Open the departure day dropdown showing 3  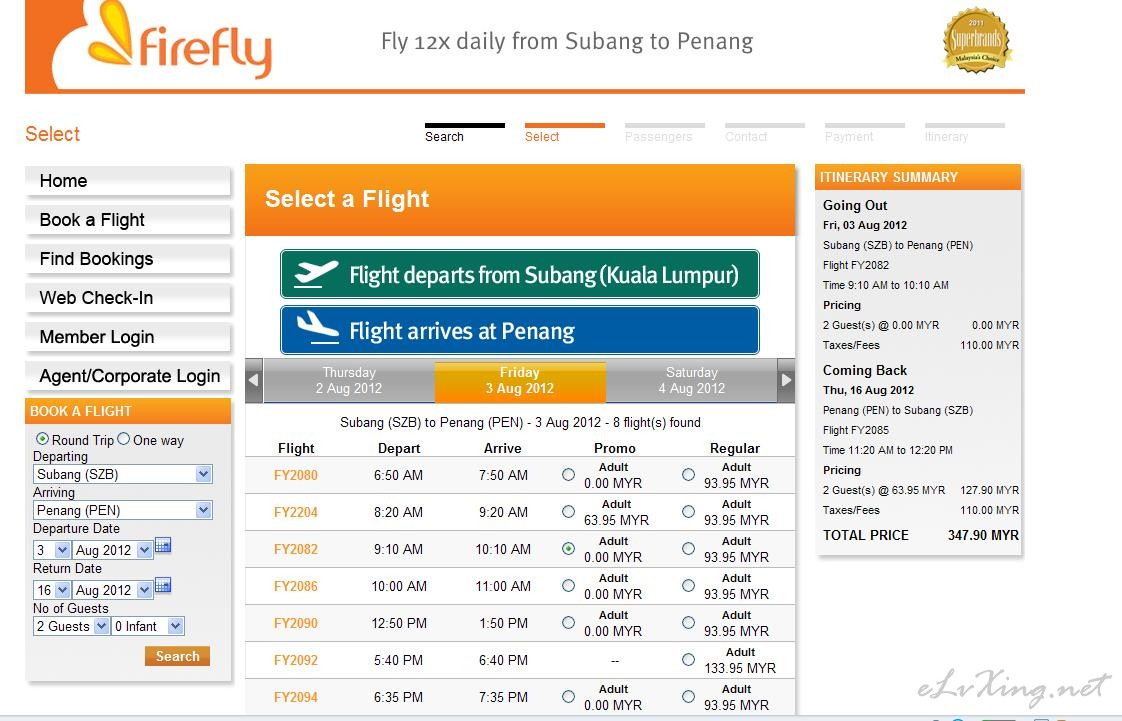coord(52,550)
